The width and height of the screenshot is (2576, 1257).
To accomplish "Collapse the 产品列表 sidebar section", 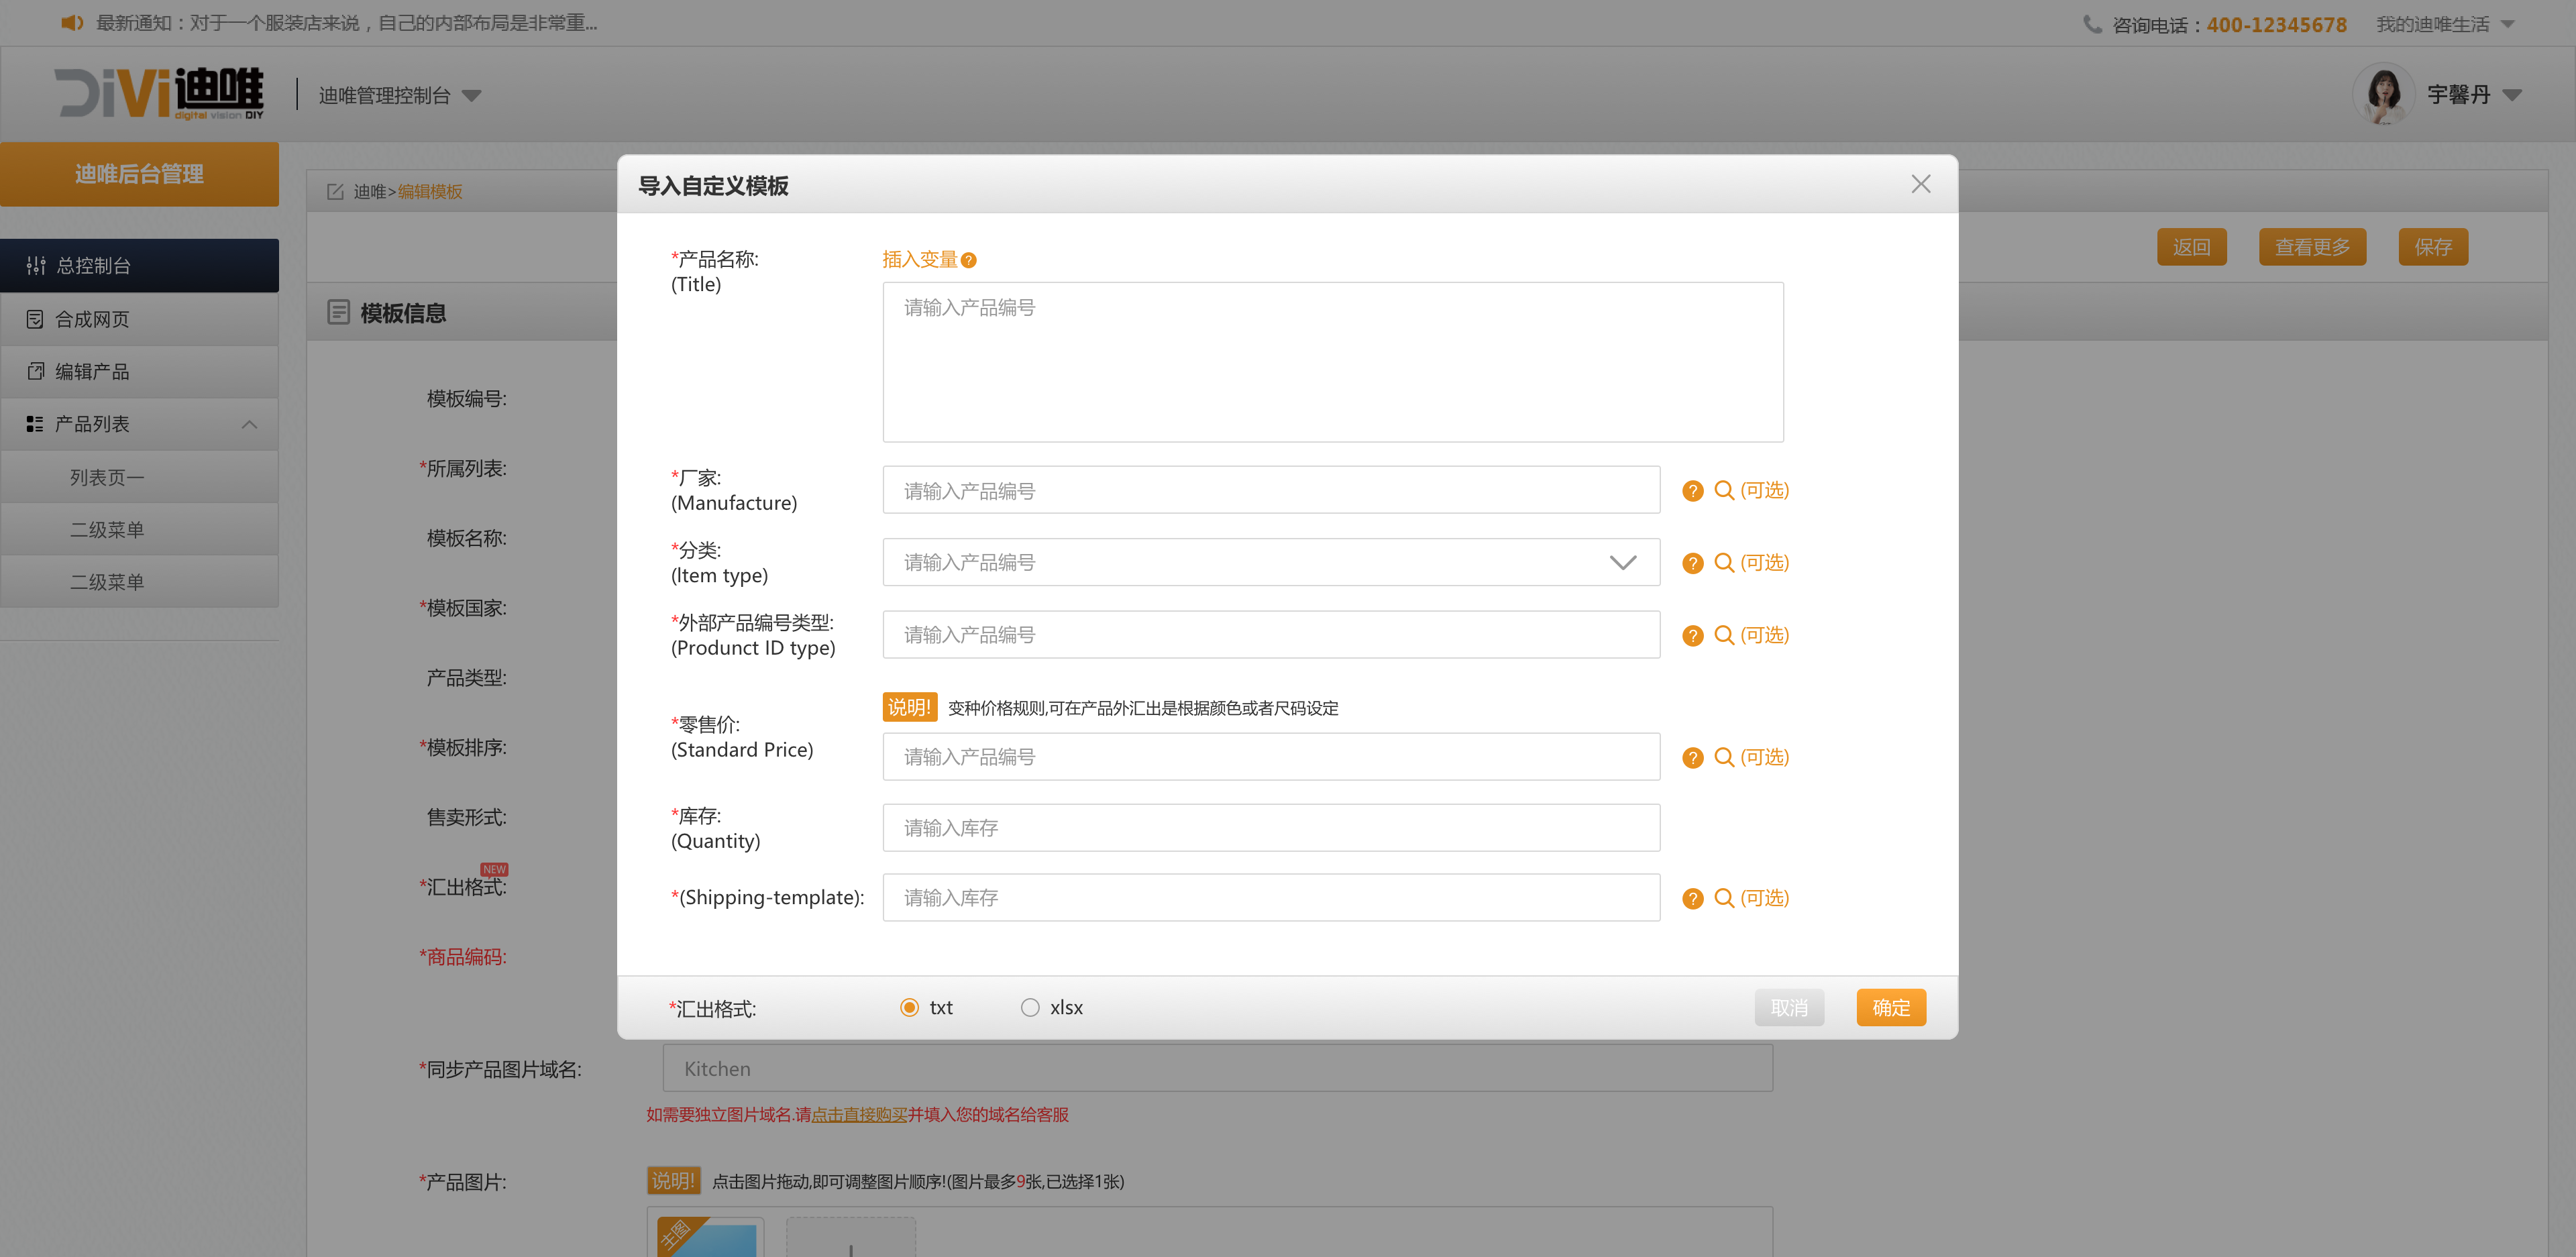I will [x=249, y=425].
